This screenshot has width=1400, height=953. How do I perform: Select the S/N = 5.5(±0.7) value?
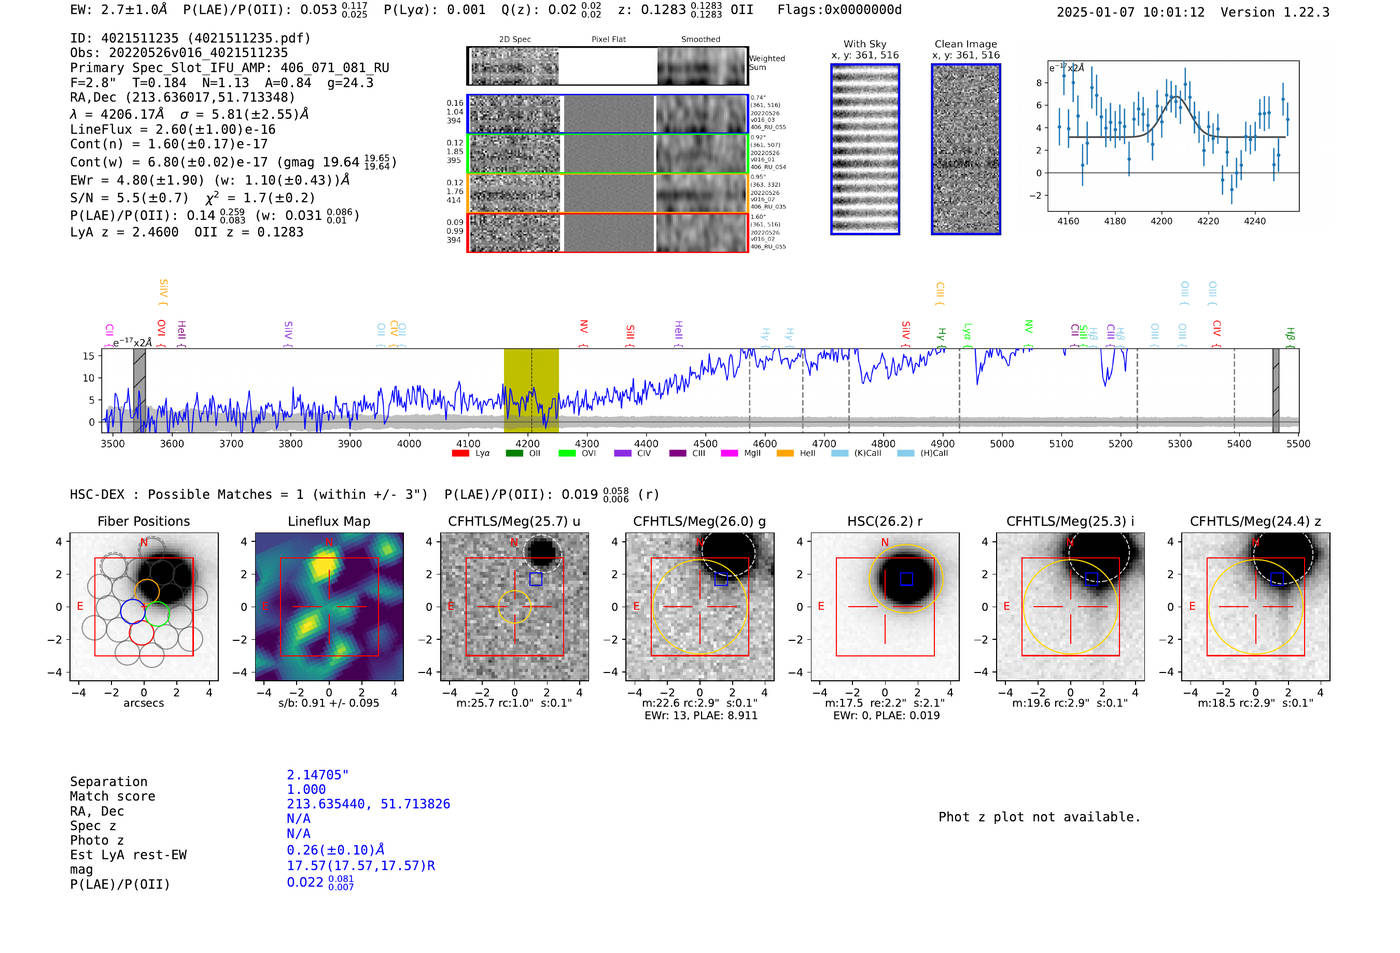129,197
